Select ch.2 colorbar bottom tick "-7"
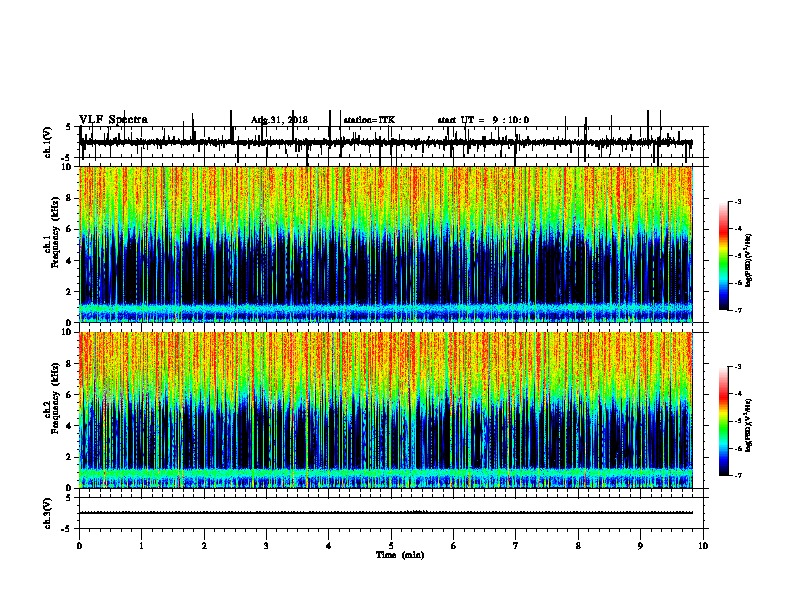Screen dimensions: 792x612 [737, 475]
